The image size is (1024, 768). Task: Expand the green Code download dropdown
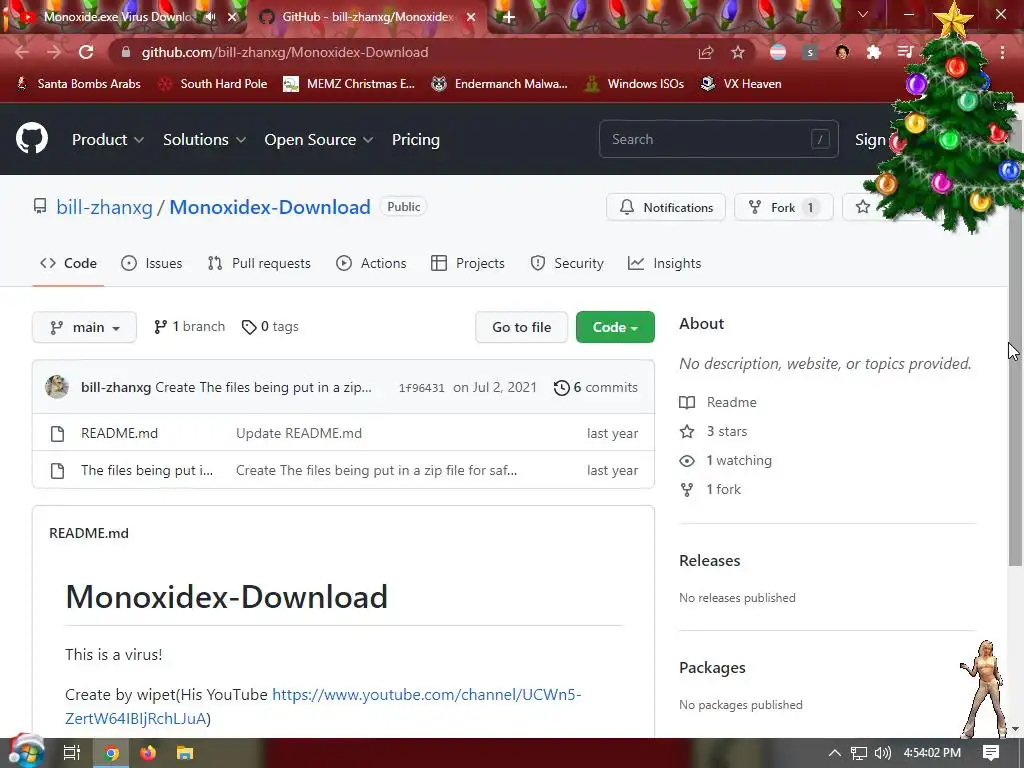pos(615,327)
